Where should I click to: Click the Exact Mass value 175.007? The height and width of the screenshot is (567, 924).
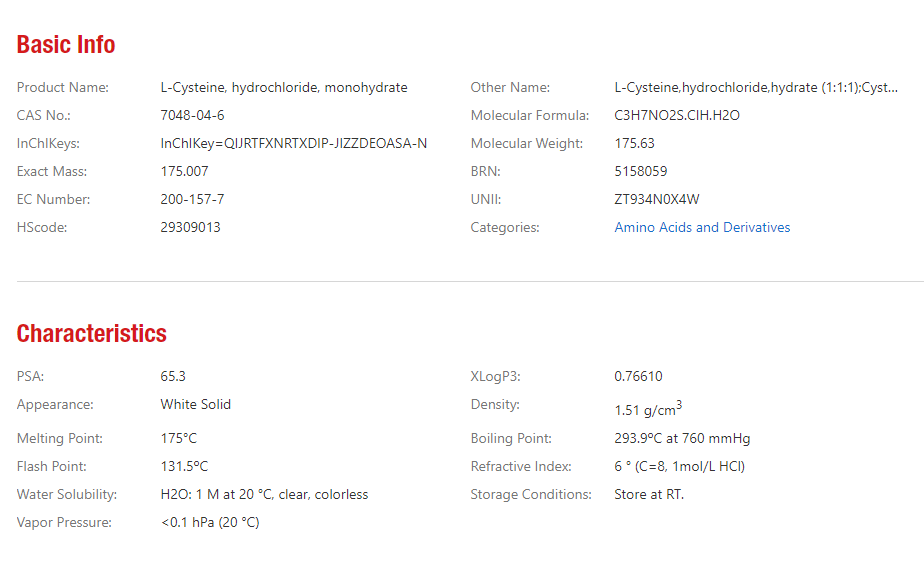pyautogui.click(x=184, y=172)
